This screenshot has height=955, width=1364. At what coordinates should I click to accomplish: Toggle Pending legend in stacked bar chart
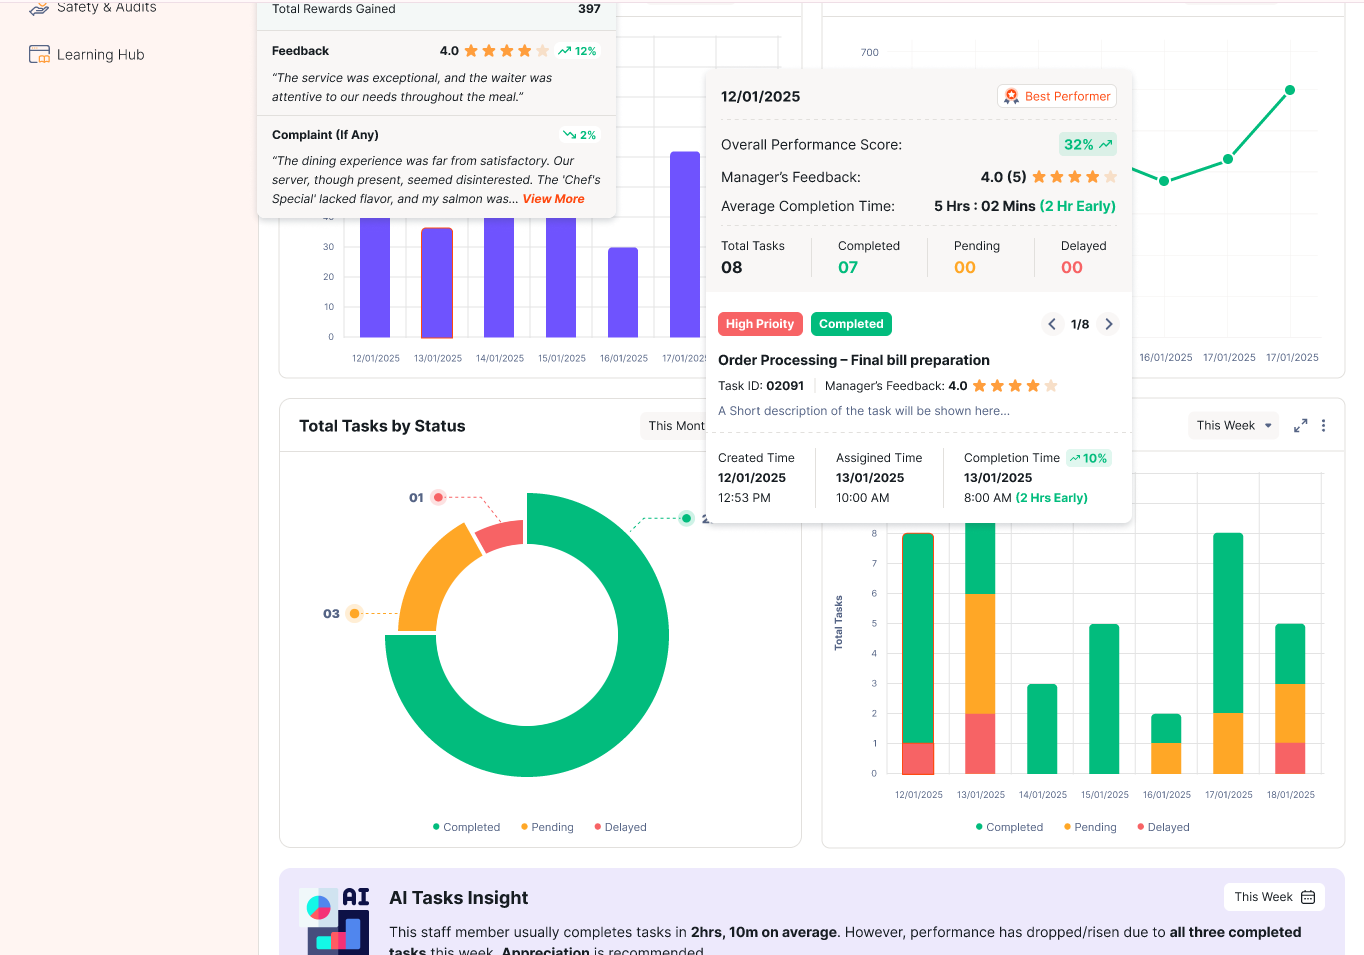pos(1090,828)
